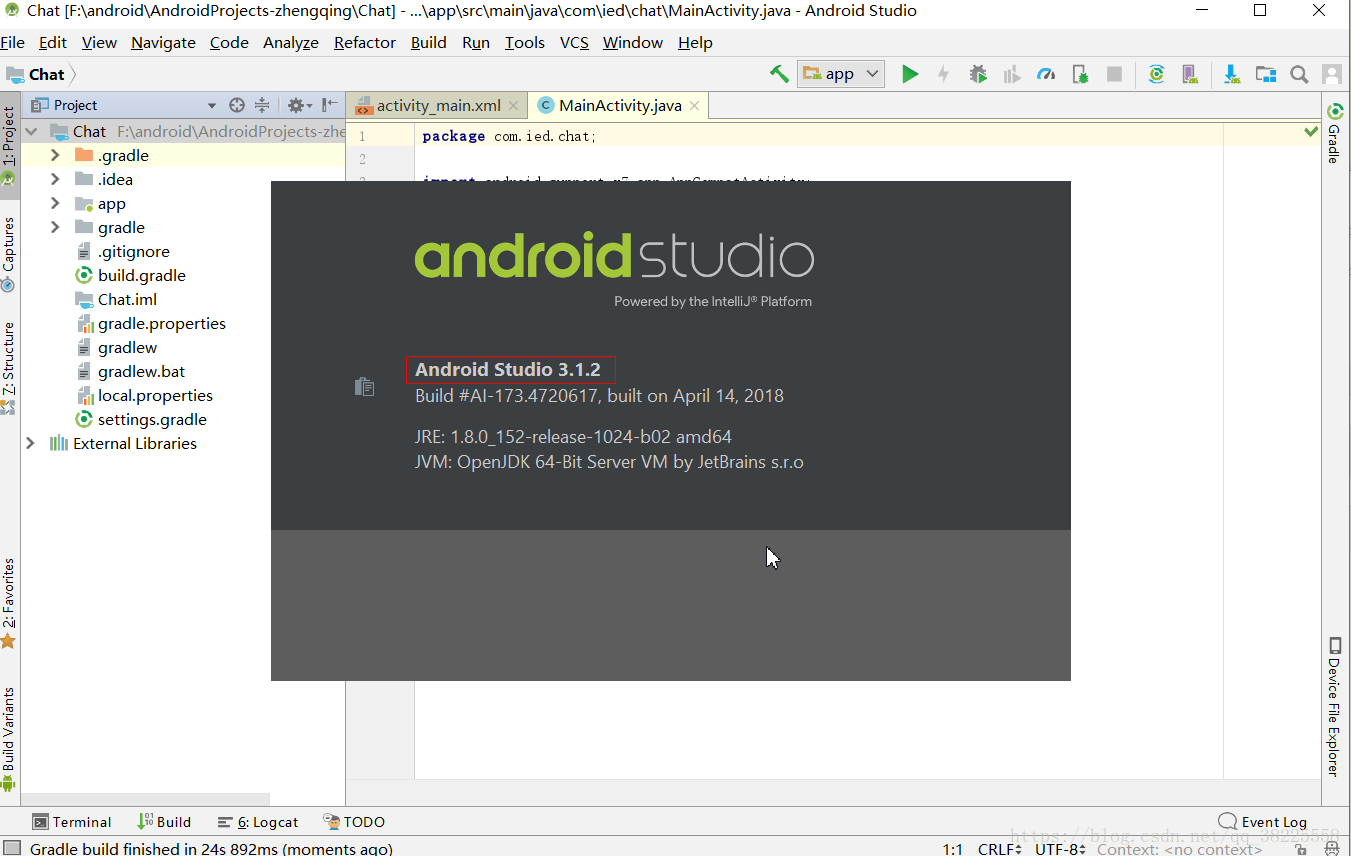Open the Navigate menu

tap(163, 42)
